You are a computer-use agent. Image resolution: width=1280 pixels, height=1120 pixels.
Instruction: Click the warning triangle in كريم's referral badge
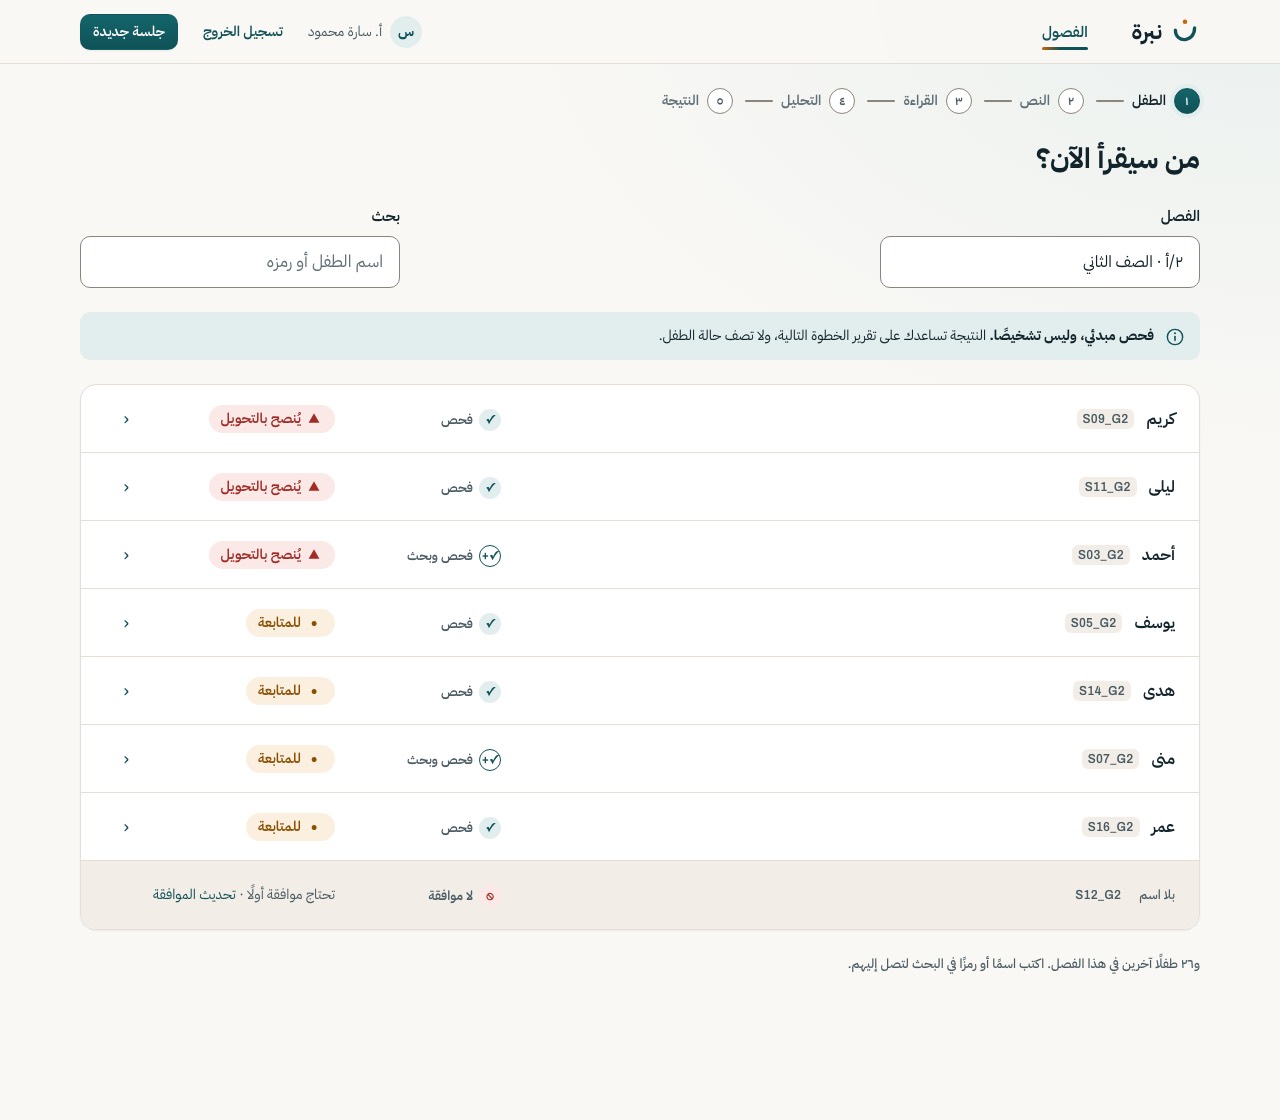pyautogui.click(x=314, y=419)
